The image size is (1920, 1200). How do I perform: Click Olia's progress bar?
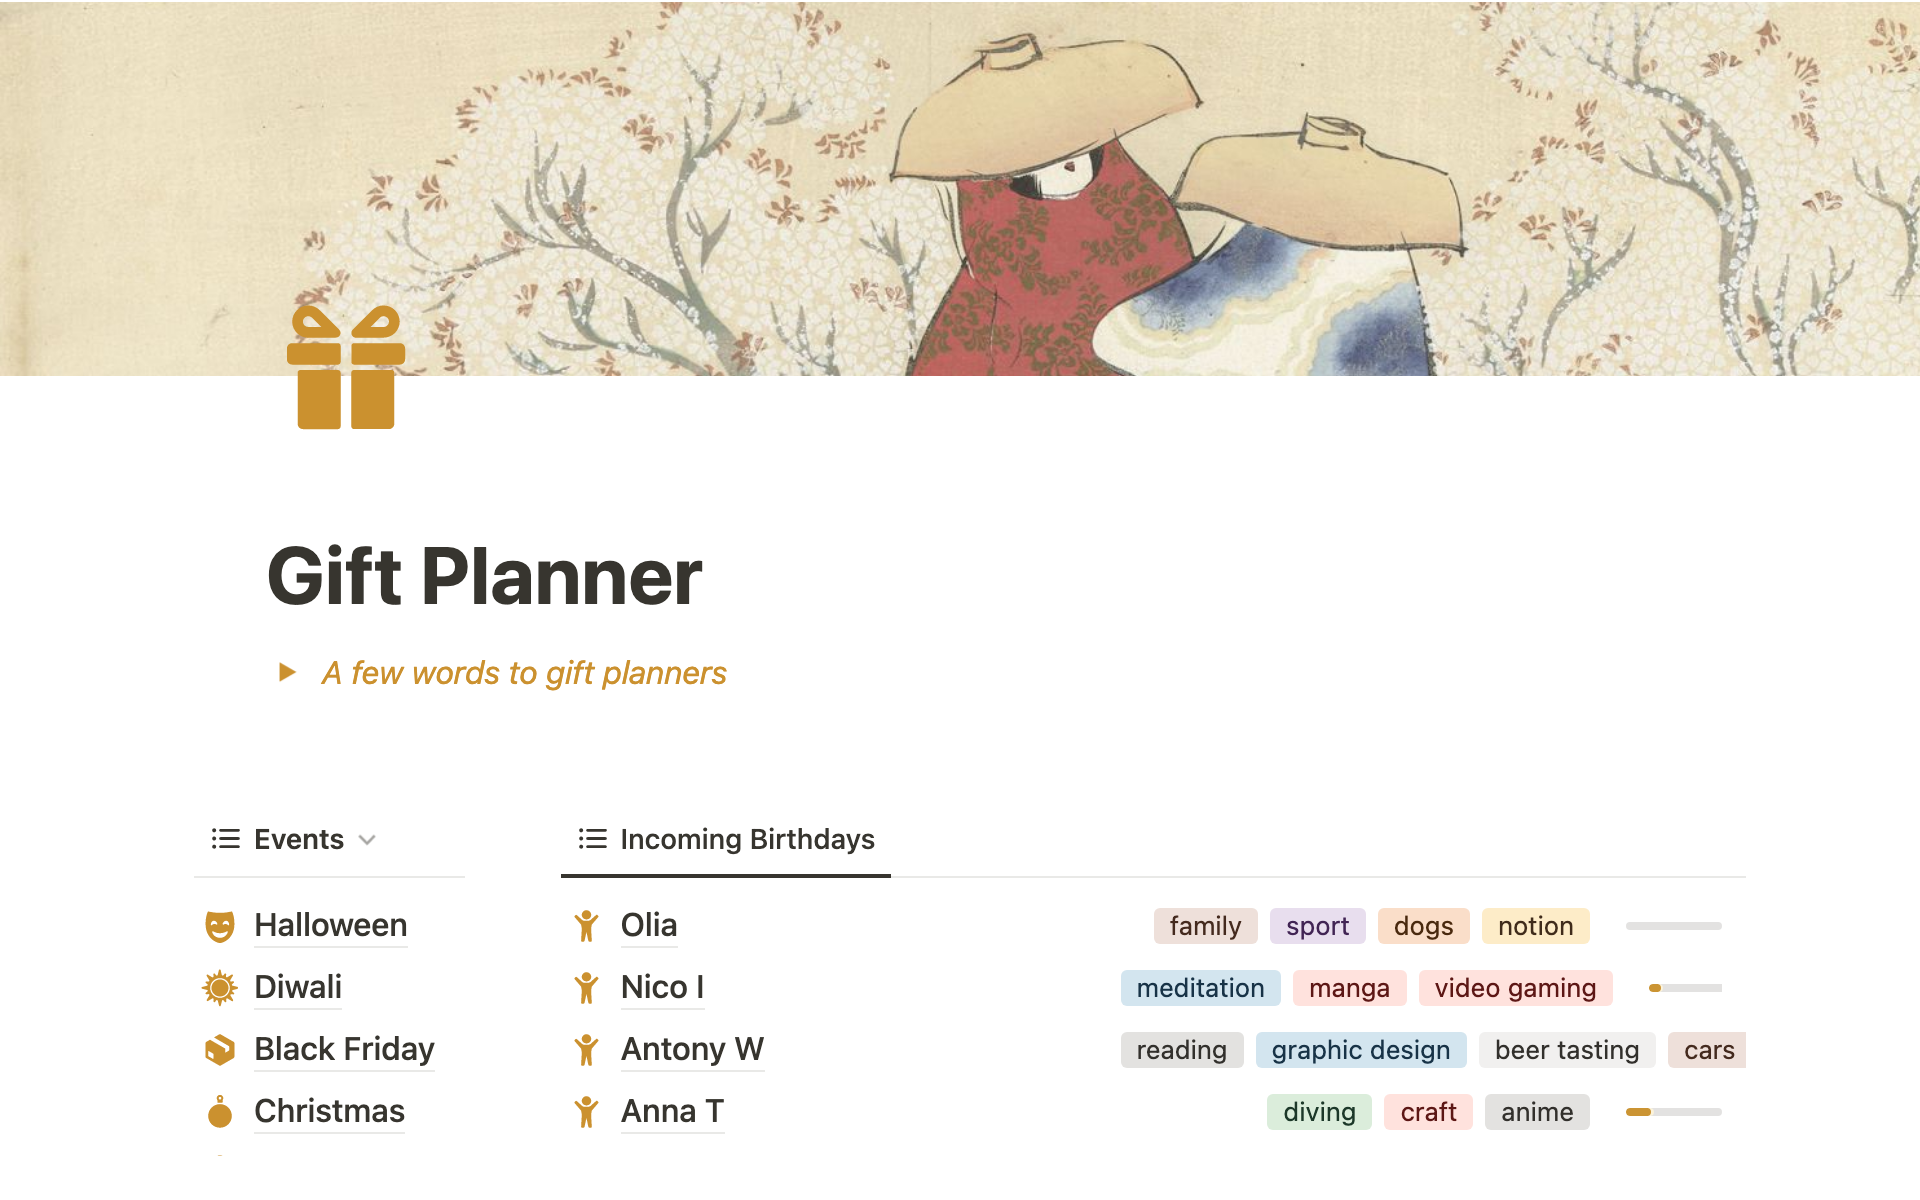click(1673, 926)
